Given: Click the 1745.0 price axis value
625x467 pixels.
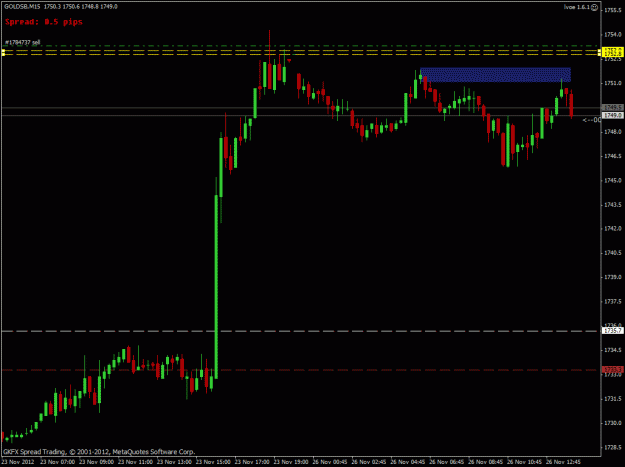Looking at the screenshot, I should [613, 180].
